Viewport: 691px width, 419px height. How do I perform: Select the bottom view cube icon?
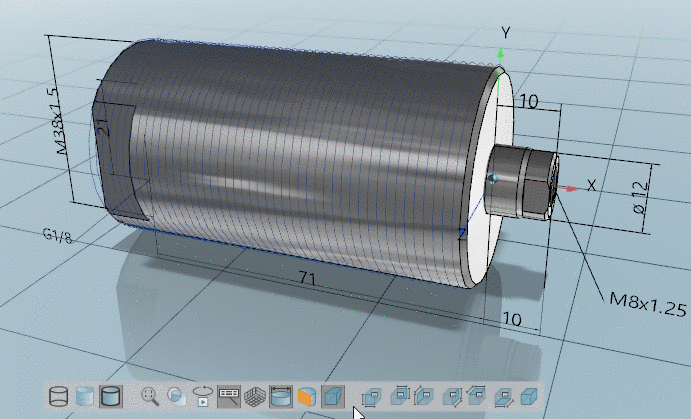coord(503,397)
